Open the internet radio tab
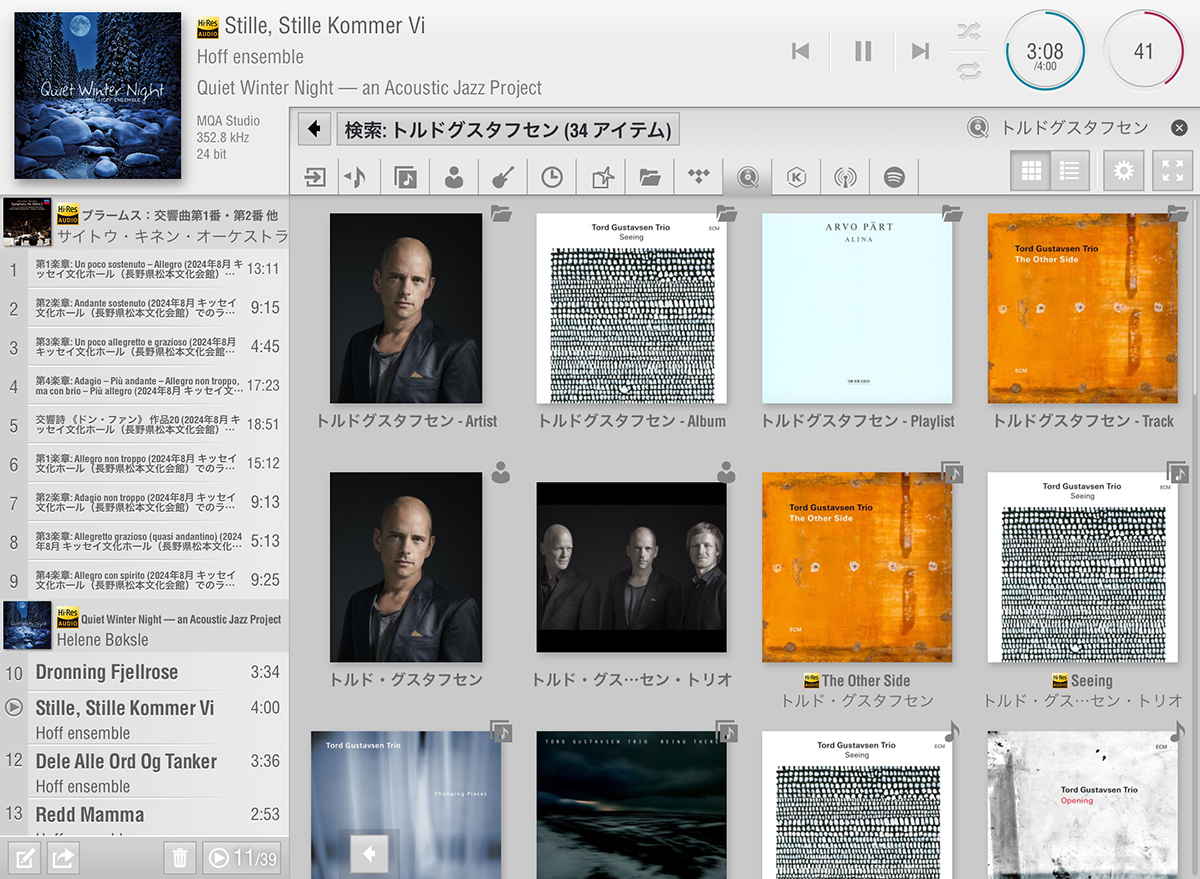 click(x=845, y=177)
